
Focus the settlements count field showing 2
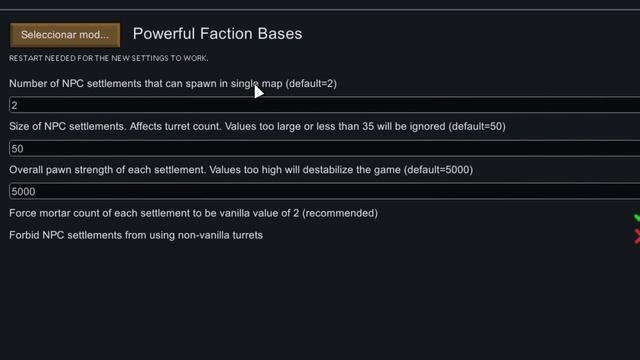click(x=324, y=105)
